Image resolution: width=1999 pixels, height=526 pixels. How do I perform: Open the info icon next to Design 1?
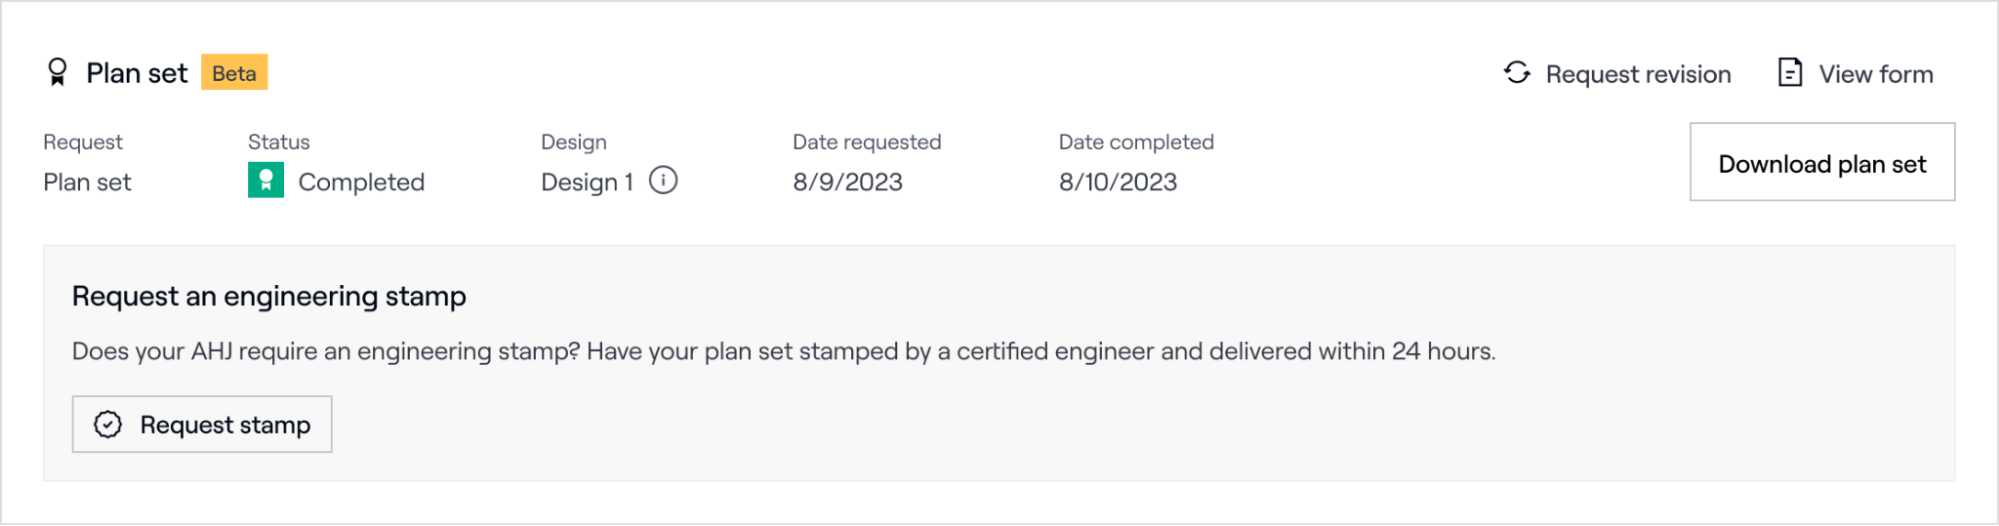[663, 181]
